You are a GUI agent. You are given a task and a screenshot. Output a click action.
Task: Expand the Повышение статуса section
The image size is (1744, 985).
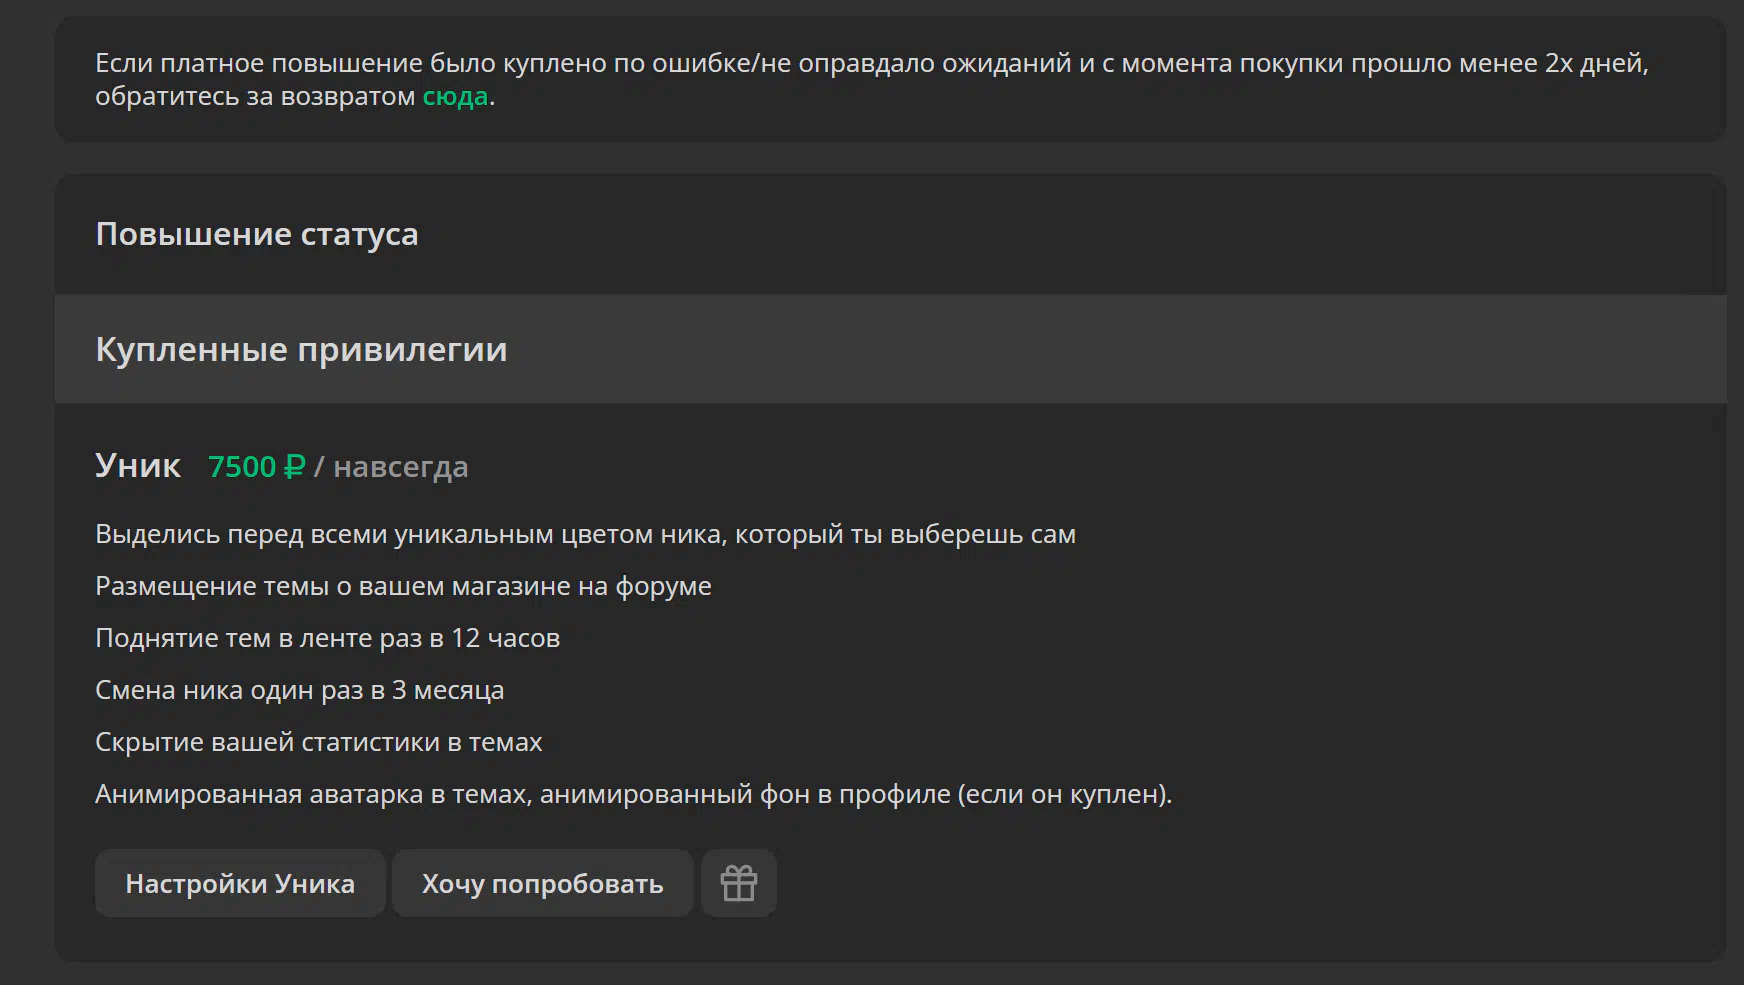tap(891, 234)
